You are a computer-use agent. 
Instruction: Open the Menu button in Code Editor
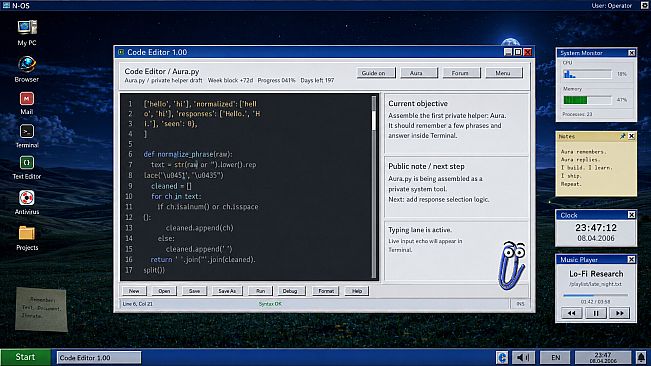click(x=503, y=73)
